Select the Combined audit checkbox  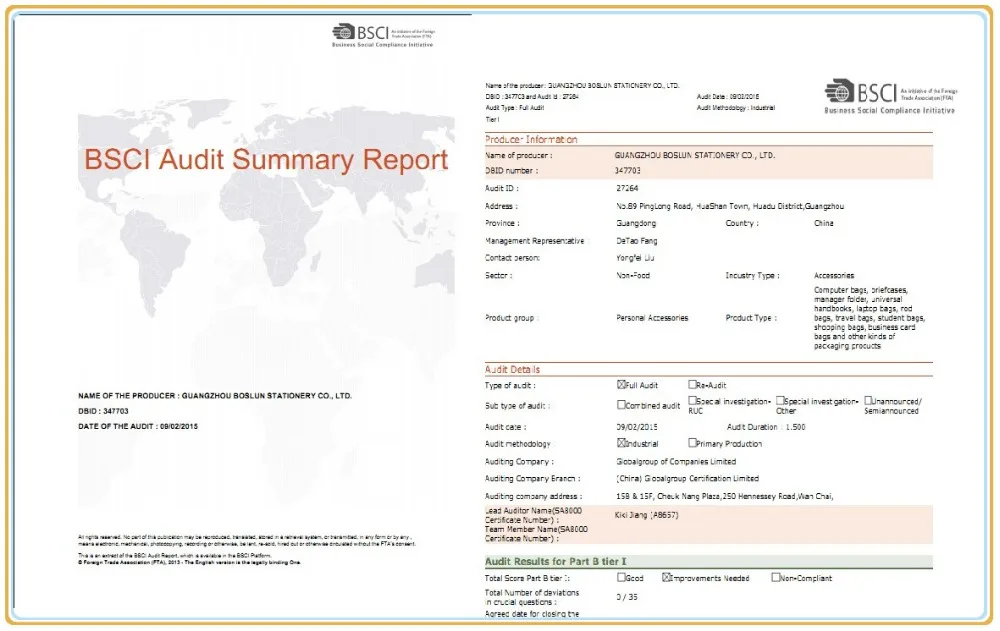622,405
